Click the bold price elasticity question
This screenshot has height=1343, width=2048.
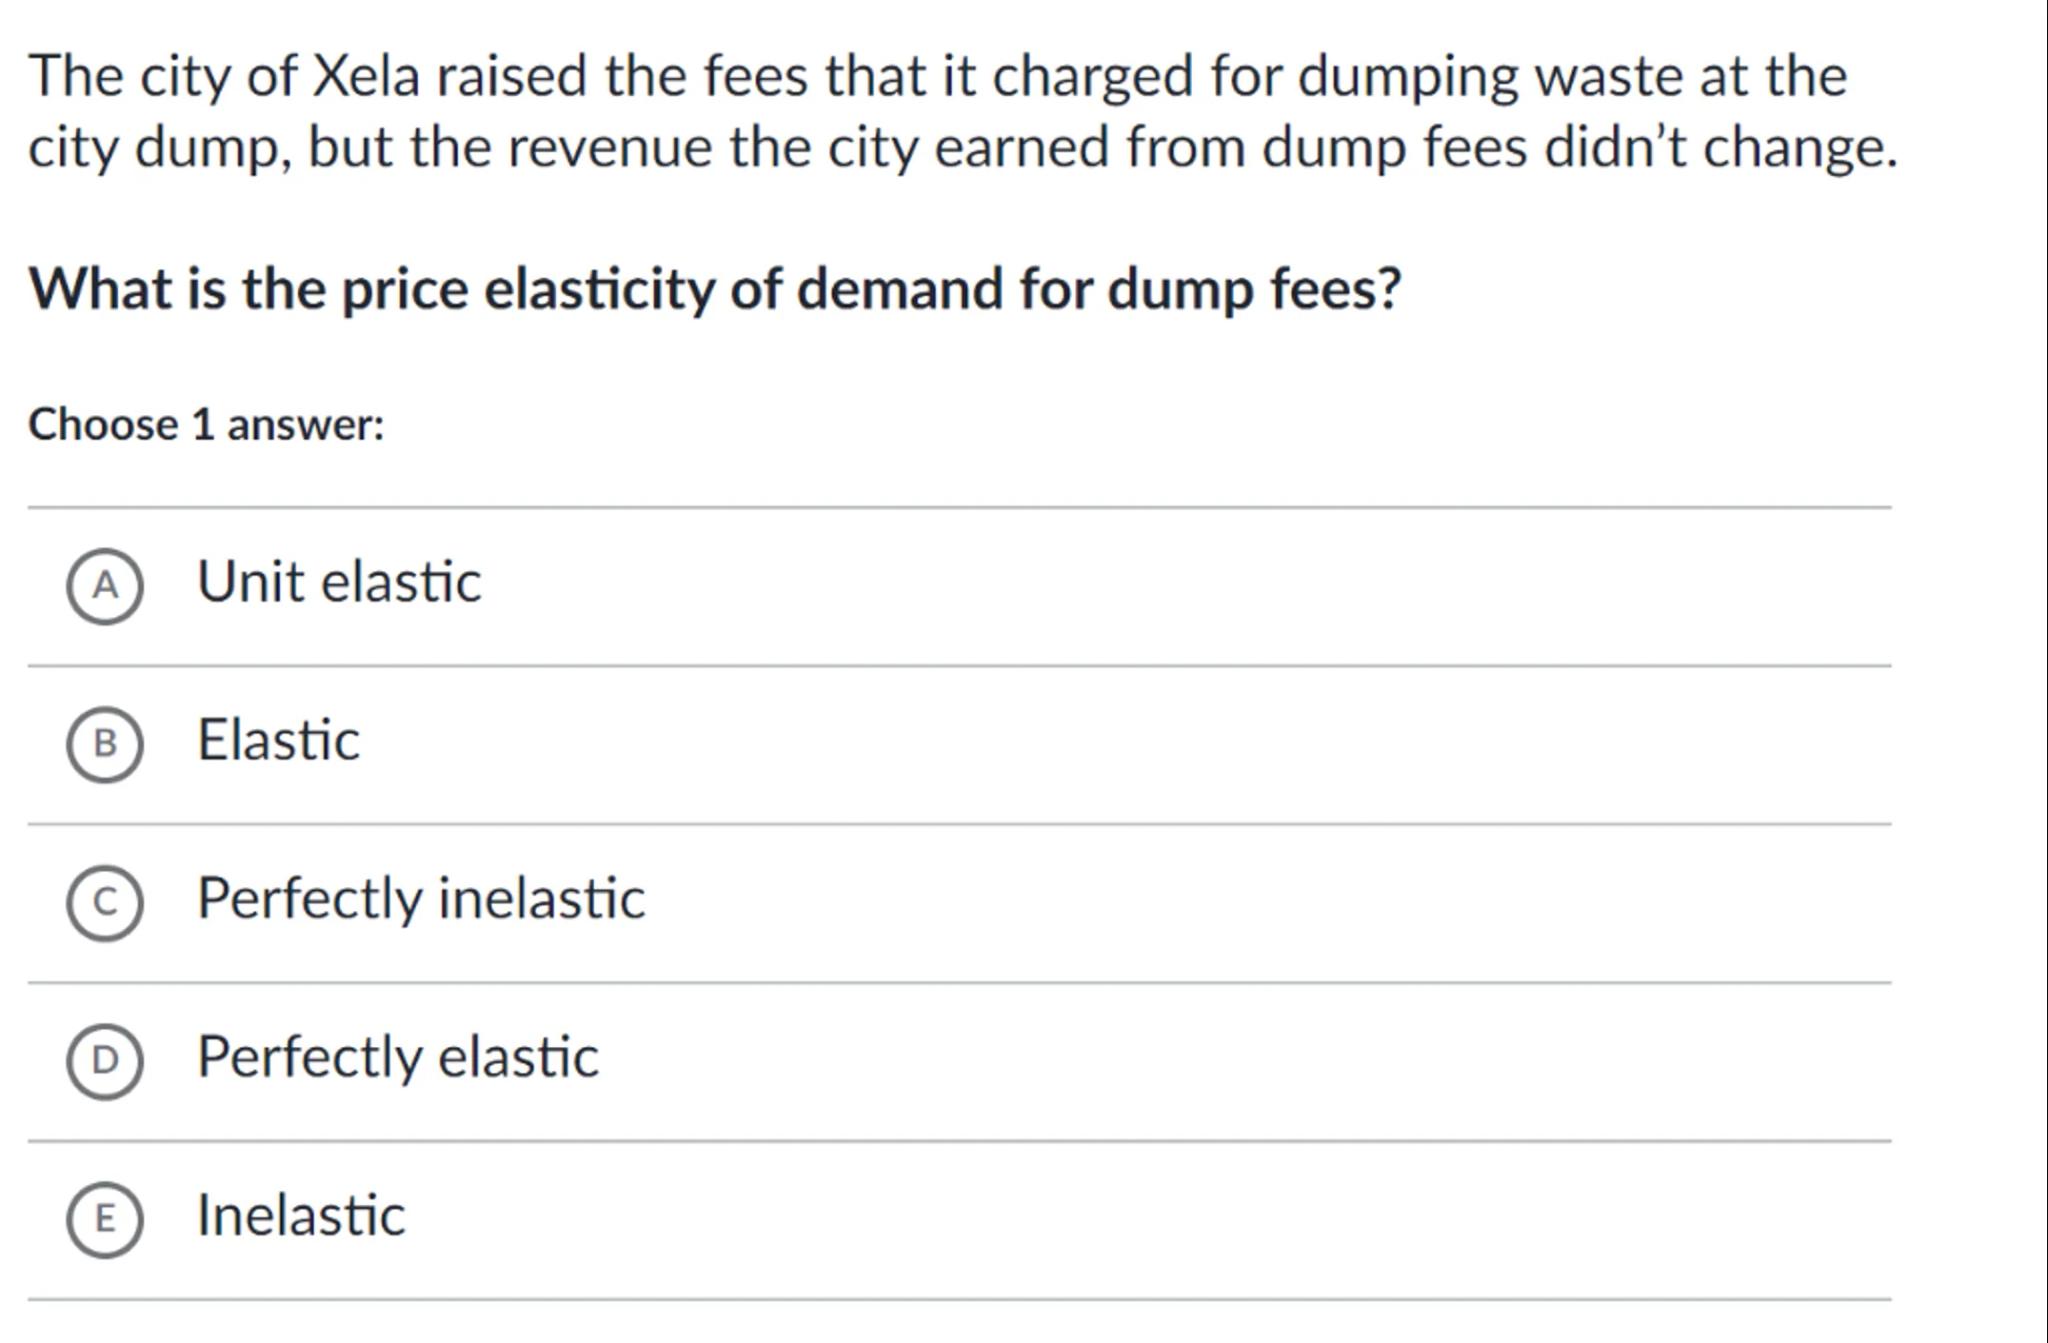point(714,290)
